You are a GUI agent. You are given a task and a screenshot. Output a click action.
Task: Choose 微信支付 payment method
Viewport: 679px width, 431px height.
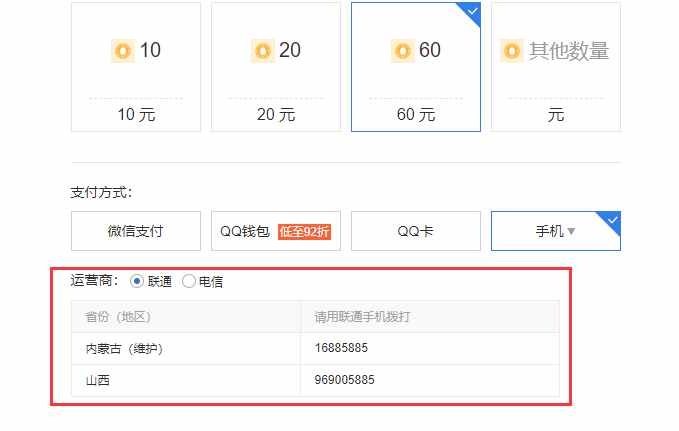tap(136, 231)
